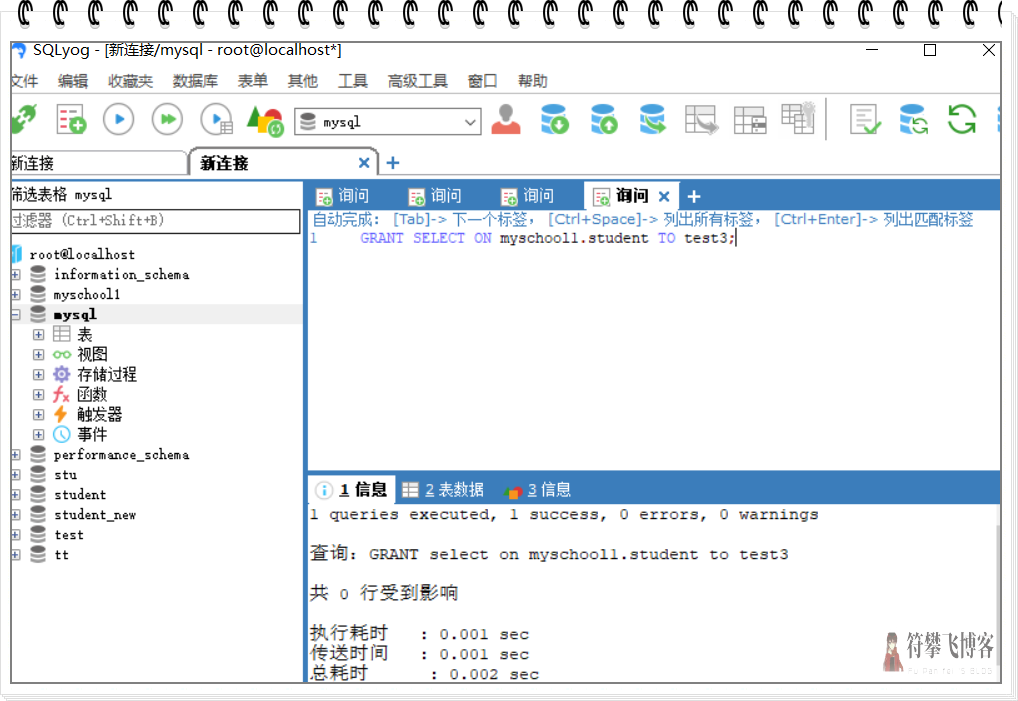
Task: Click the 存储过程 gear icon
Action: click(62, 375)
